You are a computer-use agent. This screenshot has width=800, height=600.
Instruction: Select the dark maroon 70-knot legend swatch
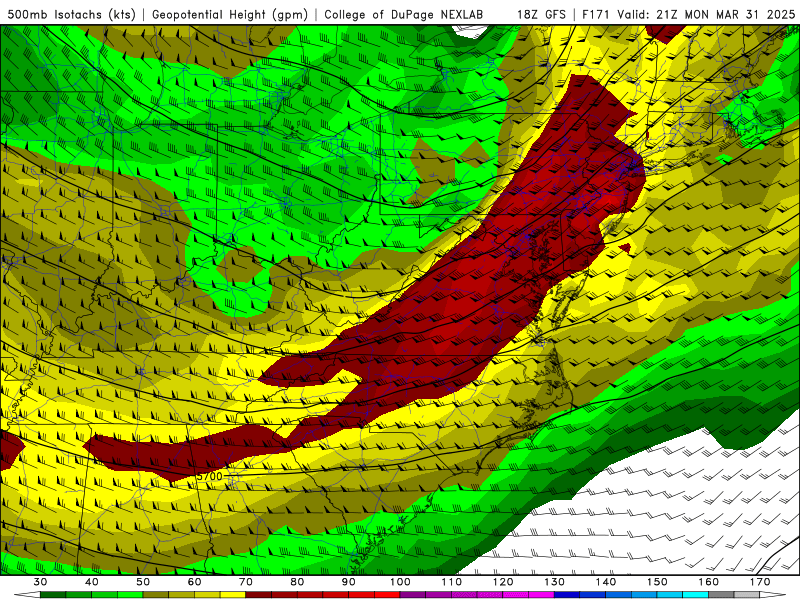point(259,595)
